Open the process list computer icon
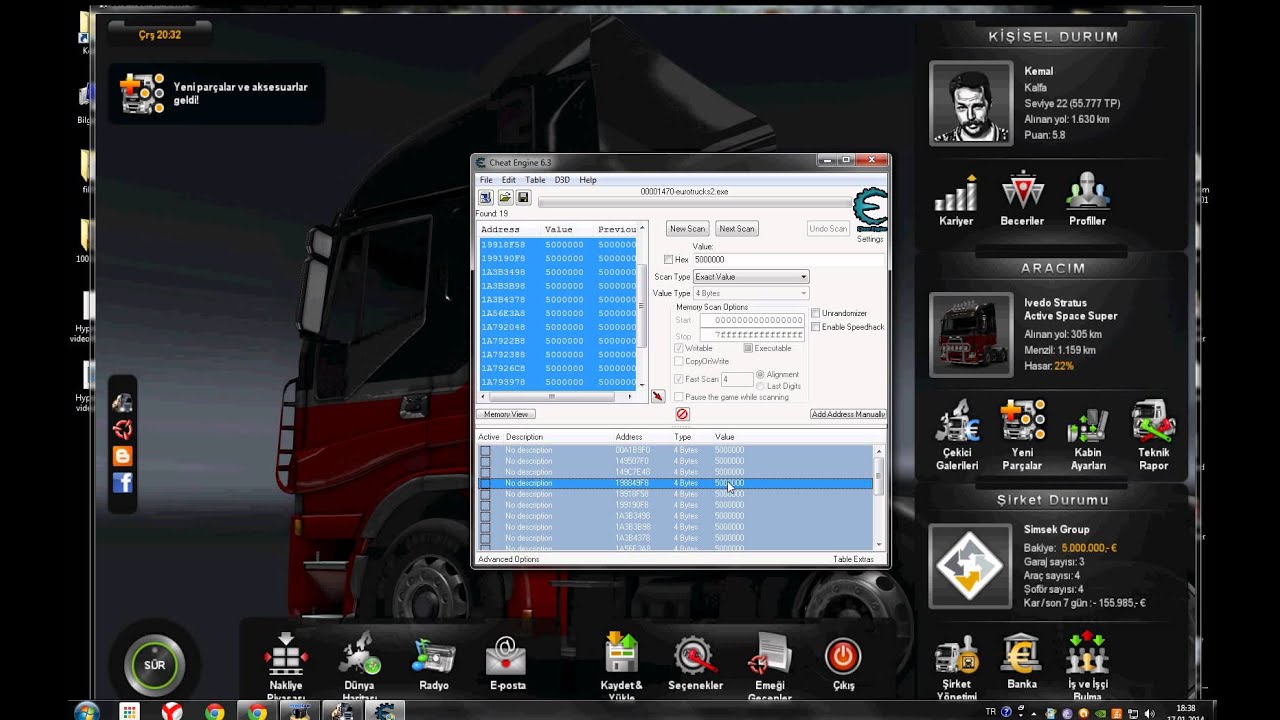This screenshot has width=1280, height=720. tap(485, 198)
